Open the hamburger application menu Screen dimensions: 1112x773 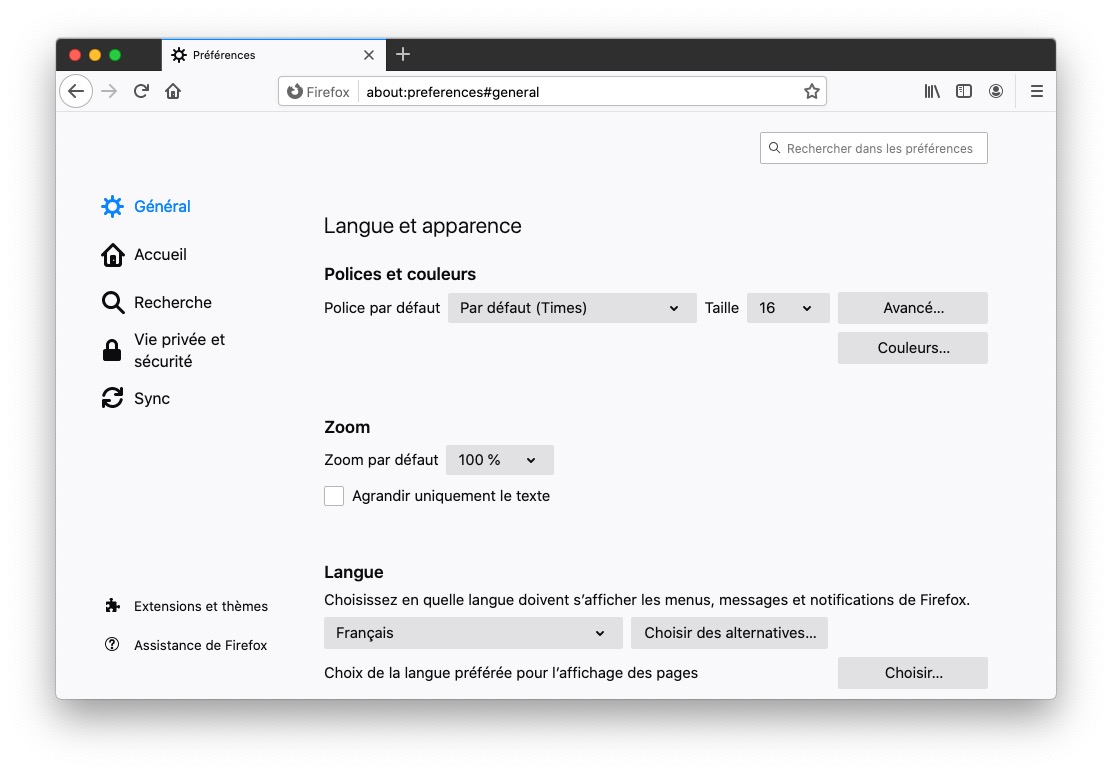1037,91
